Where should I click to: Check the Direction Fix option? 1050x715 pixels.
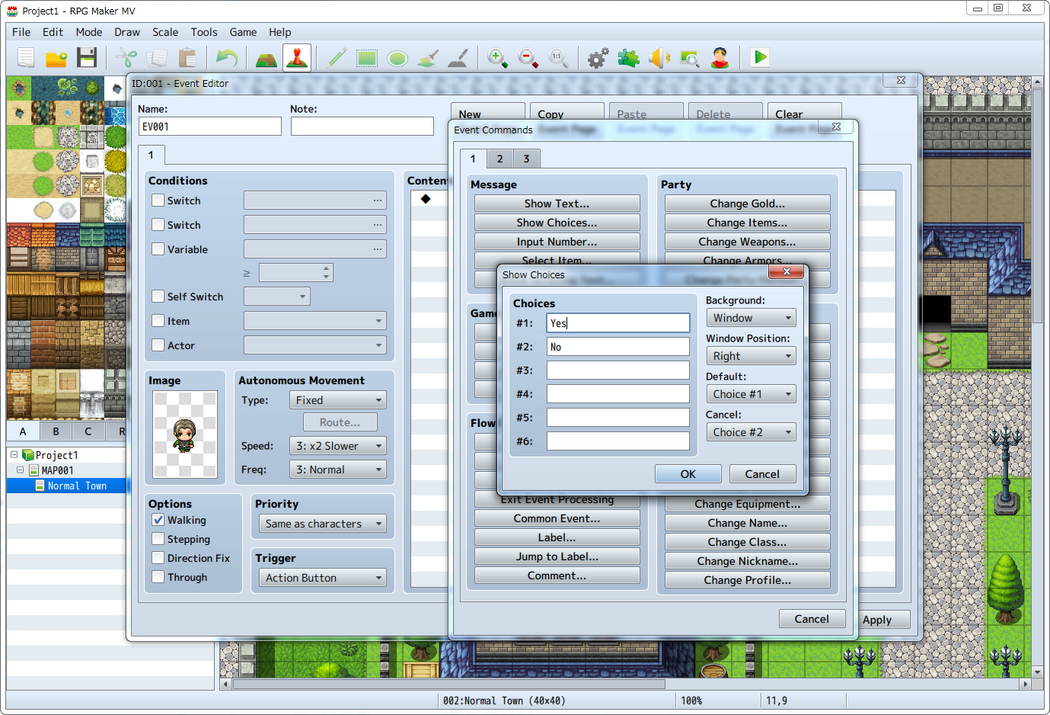pos(158,558)
